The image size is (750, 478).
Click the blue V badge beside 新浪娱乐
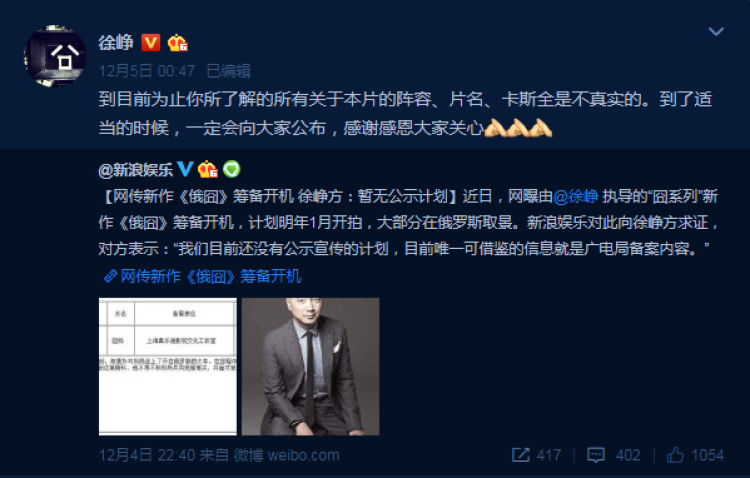pos(185,169)
